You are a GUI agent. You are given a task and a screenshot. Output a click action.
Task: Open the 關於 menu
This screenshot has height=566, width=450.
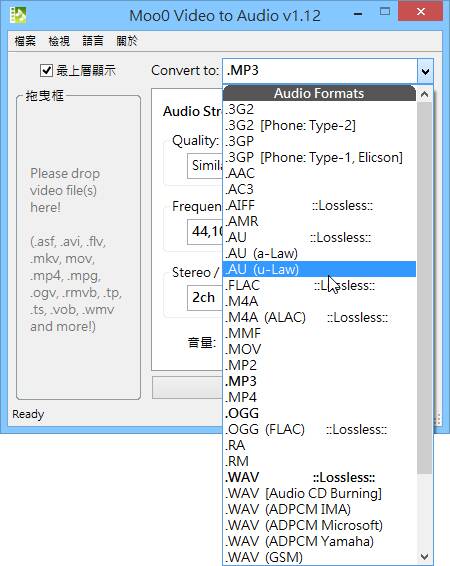pyautogui.click(x=127, y=41)
